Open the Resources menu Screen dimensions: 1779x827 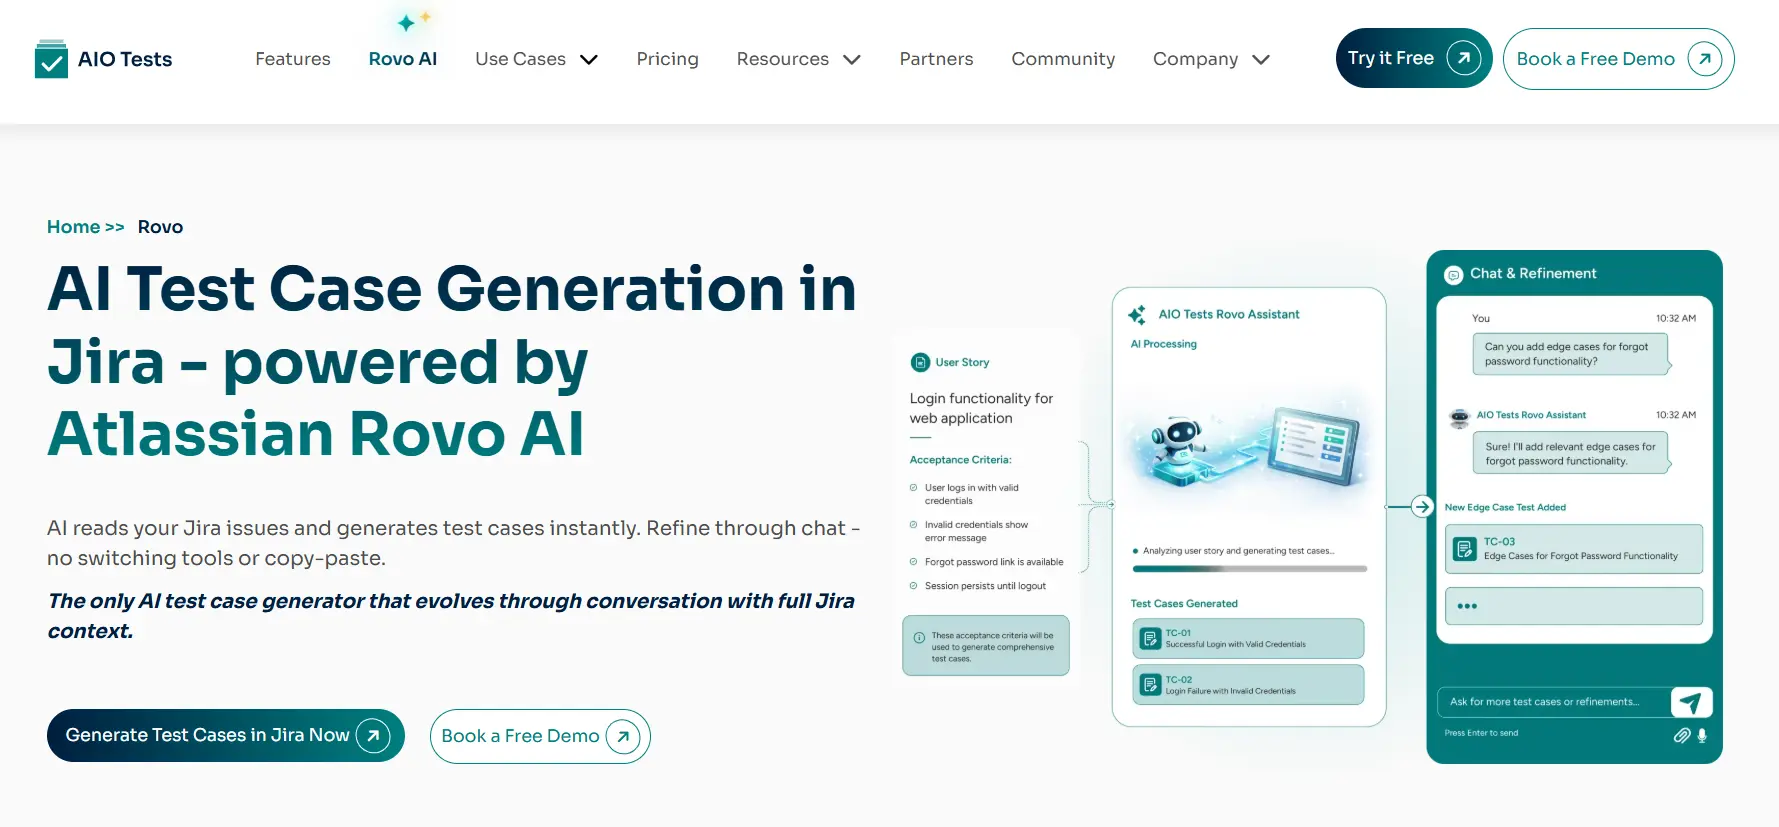pos(783,59)
